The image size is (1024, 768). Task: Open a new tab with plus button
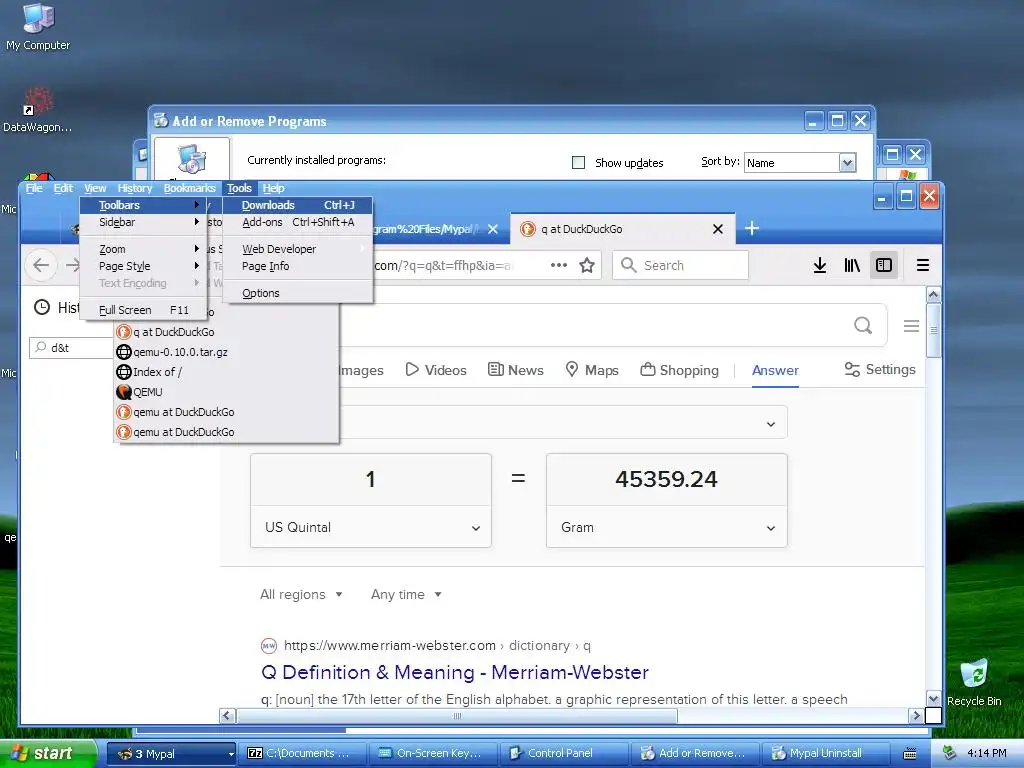click(752, 229)
